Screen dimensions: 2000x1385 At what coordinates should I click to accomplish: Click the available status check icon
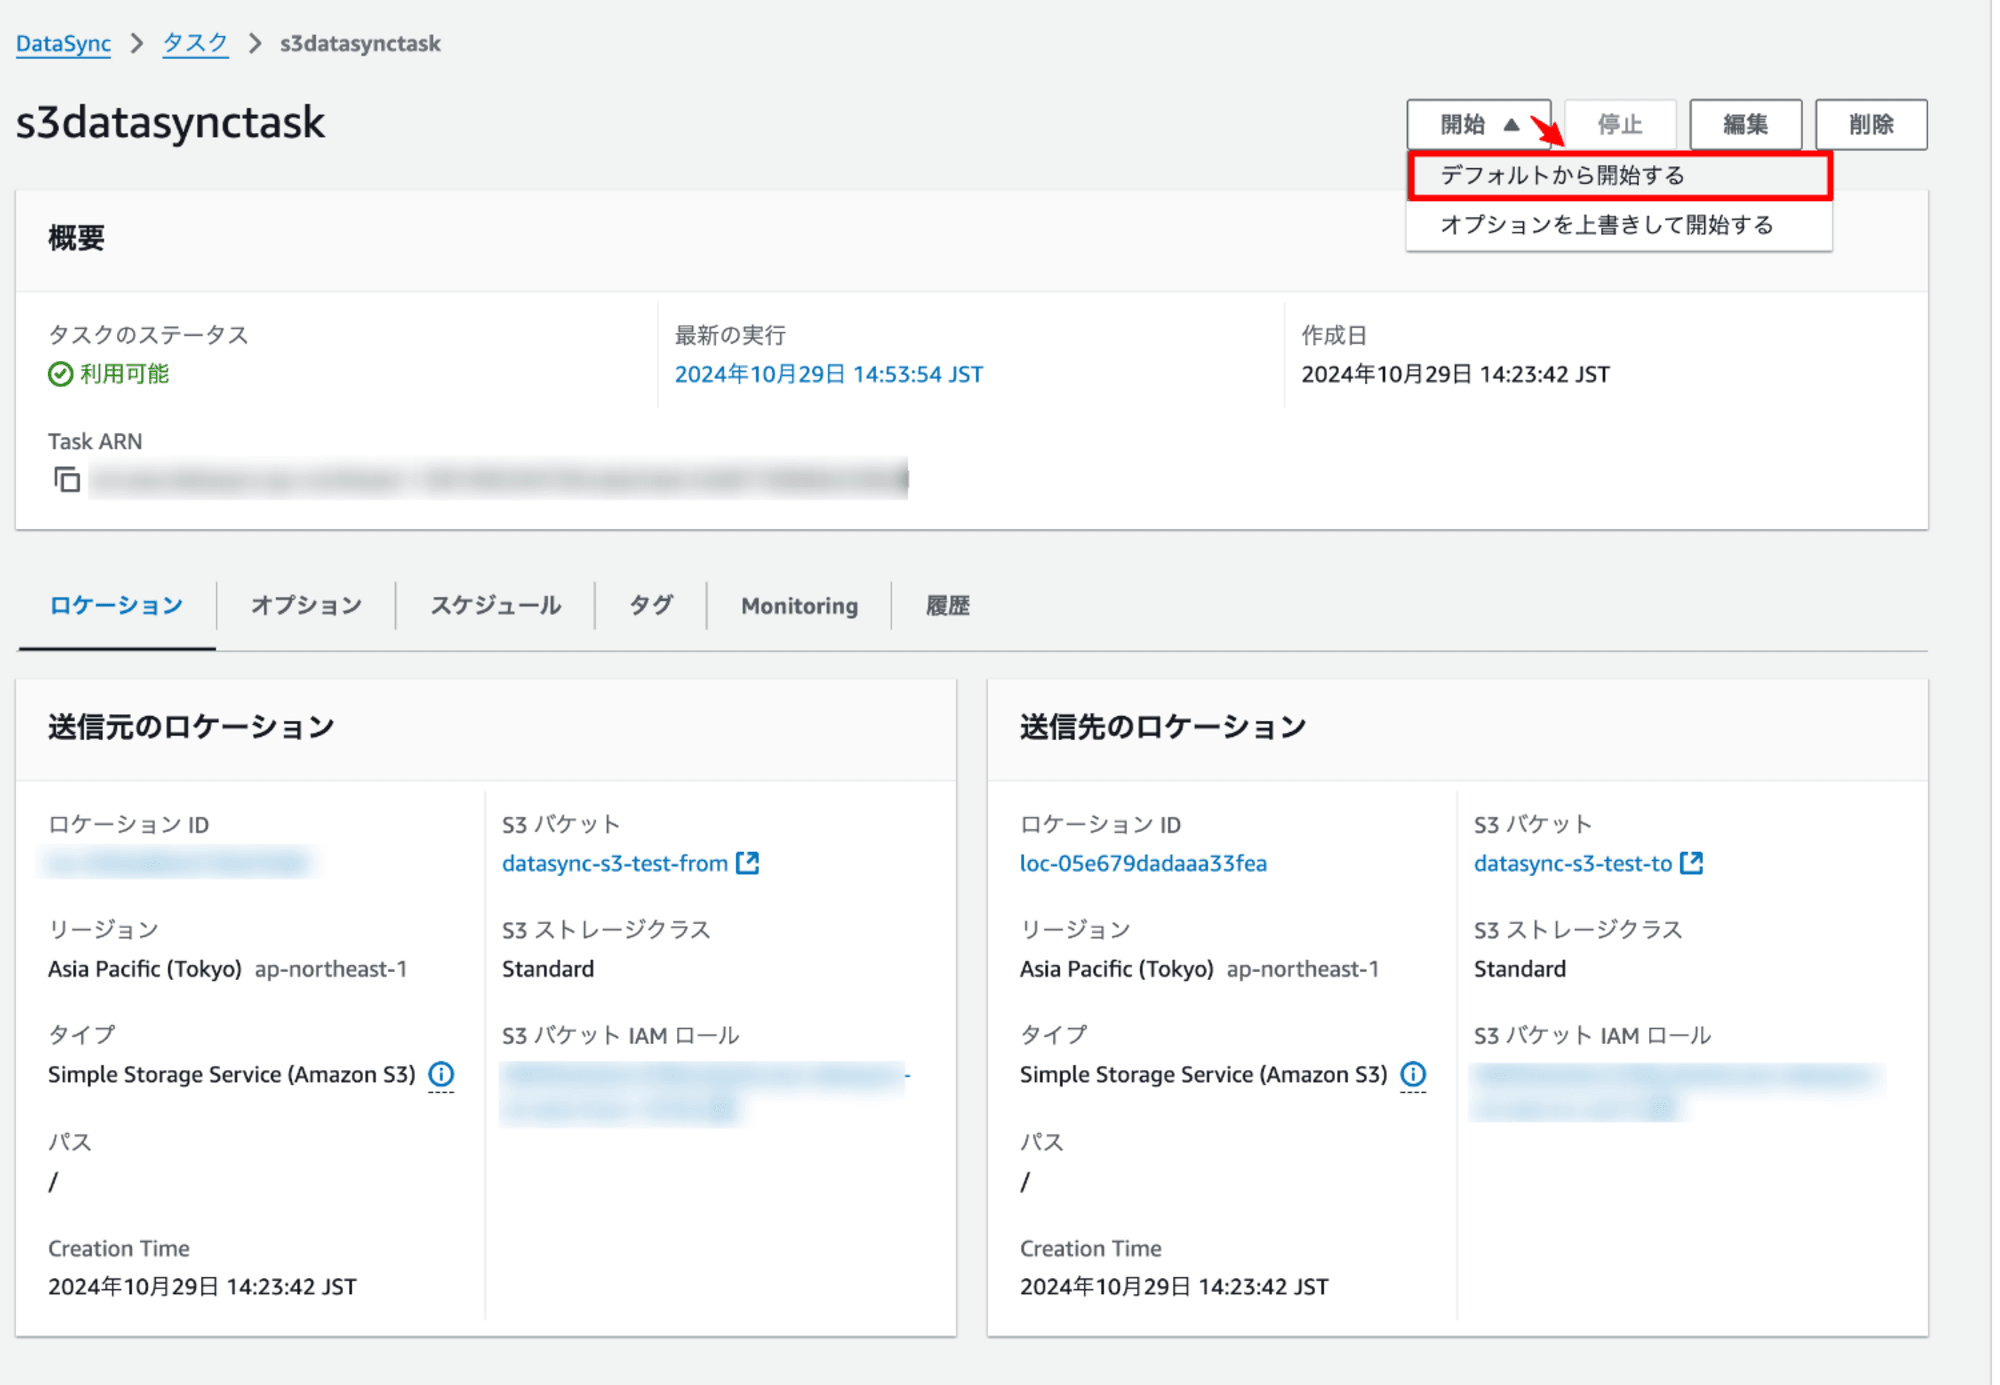(x=60, y=374)
